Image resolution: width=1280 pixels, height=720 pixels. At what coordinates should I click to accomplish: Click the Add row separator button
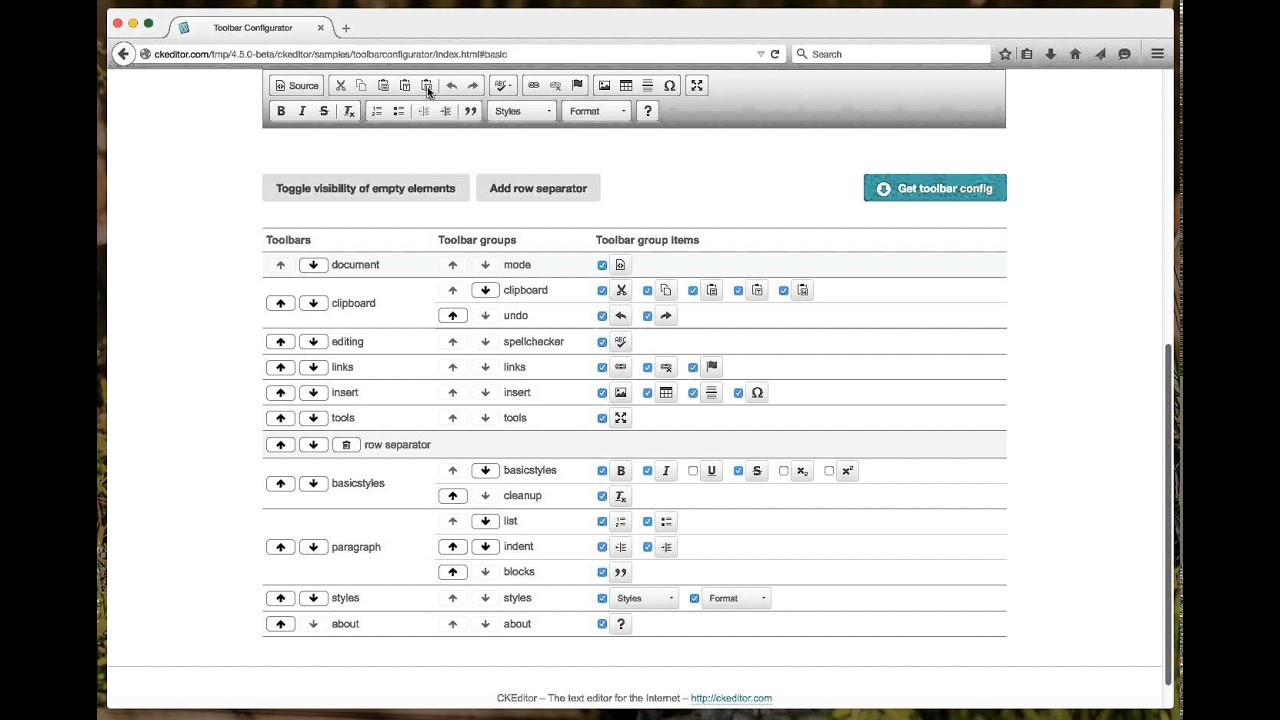pos(538,188)
